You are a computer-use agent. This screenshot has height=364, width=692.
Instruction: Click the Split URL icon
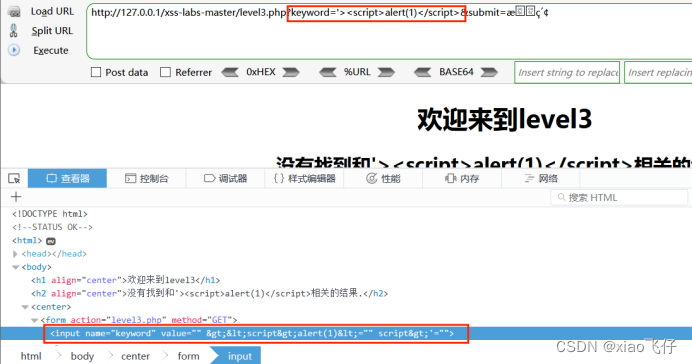point(14,30)
